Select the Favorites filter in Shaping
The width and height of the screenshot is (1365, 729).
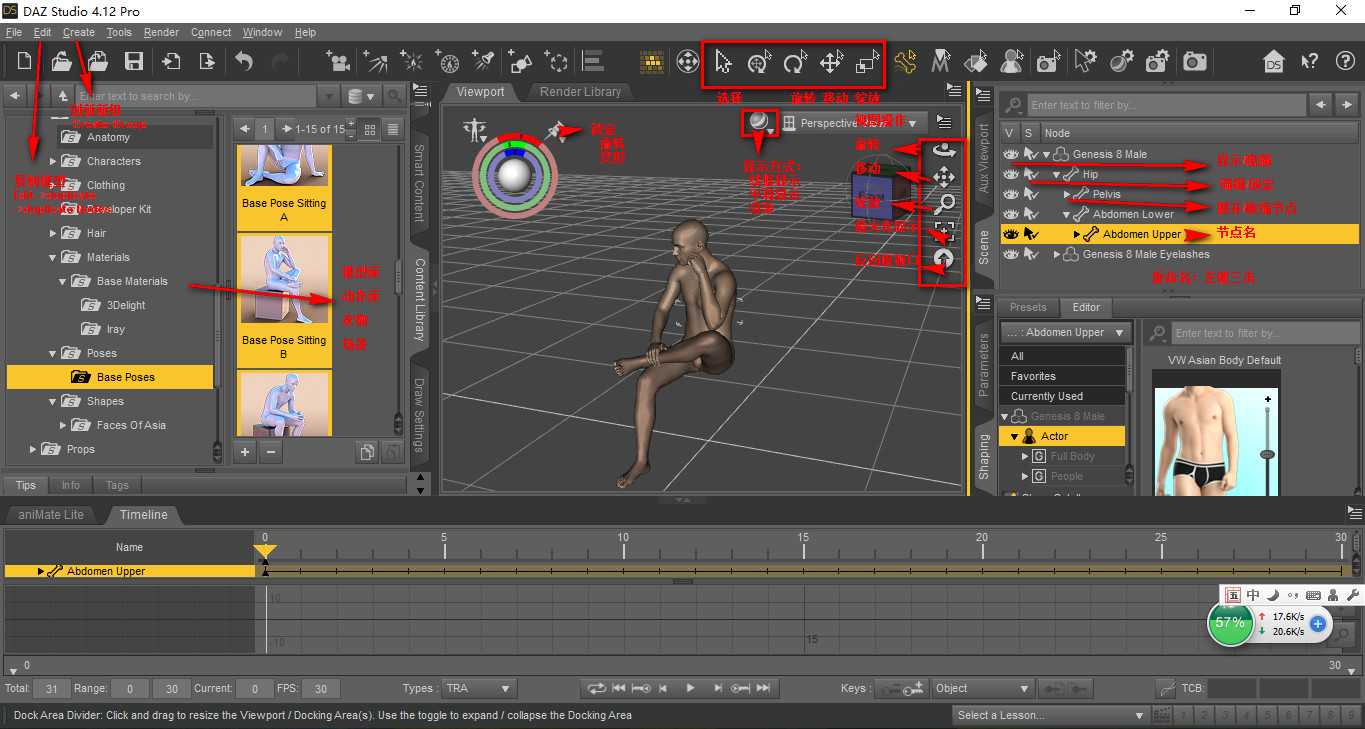click(1062, 376)
